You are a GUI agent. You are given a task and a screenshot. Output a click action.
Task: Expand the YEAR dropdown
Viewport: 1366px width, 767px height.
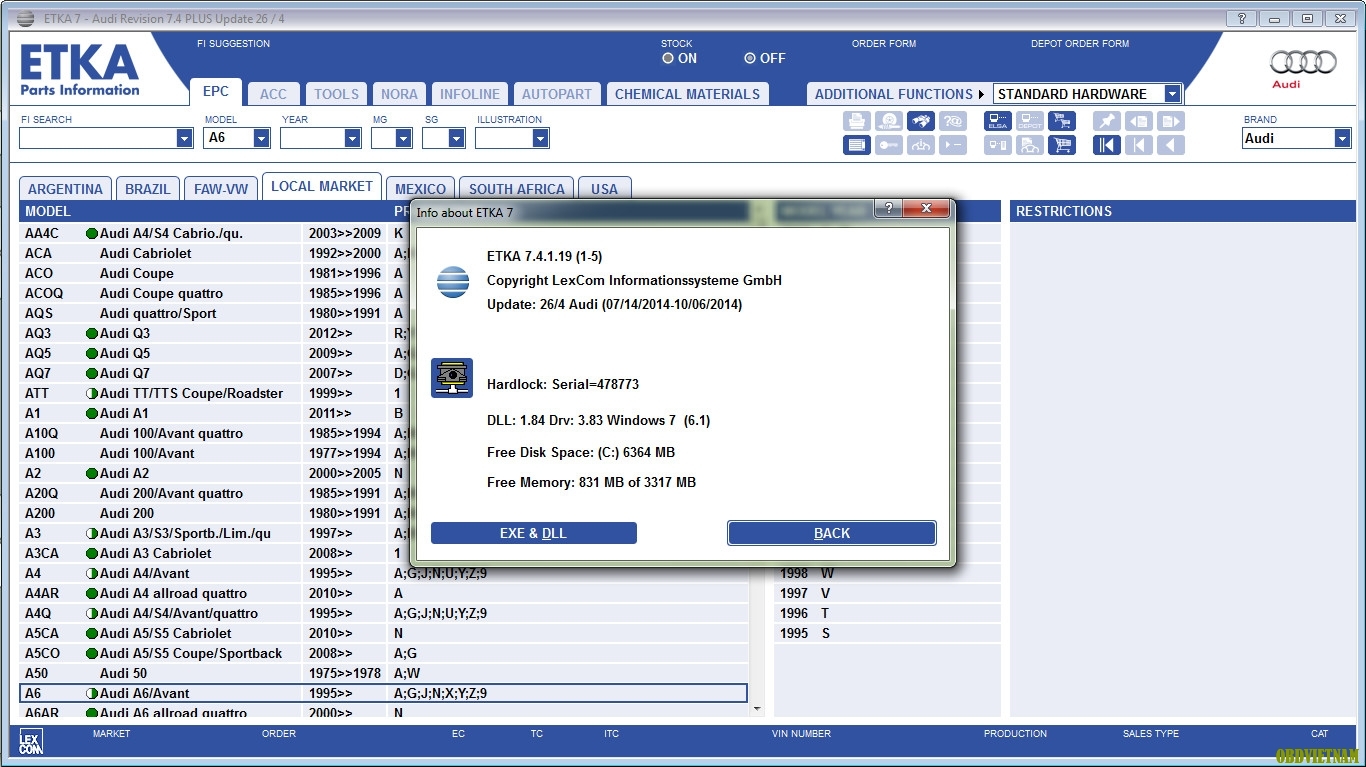(352, 139)
